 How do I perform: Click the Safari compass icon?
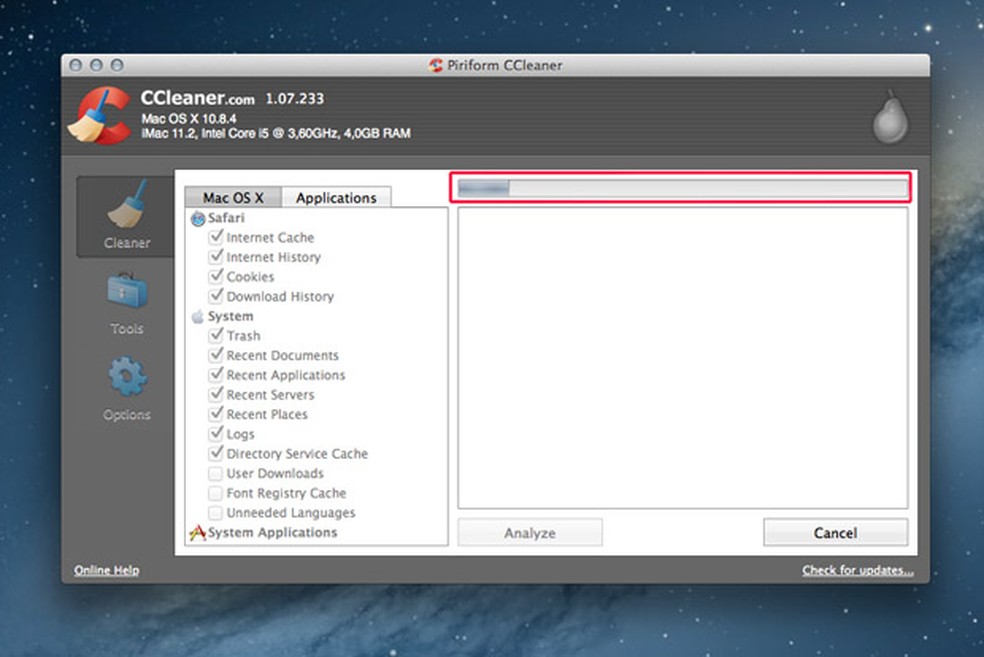click(198, 218)
